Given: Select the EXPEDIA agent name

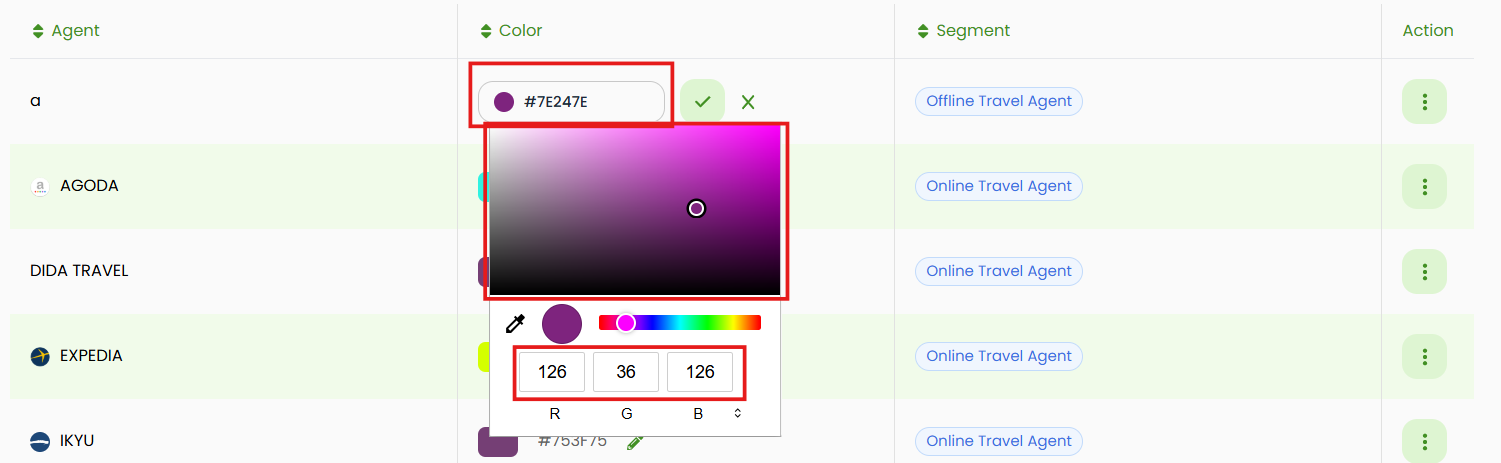Looking at the screenshot, I should point(91,356).
